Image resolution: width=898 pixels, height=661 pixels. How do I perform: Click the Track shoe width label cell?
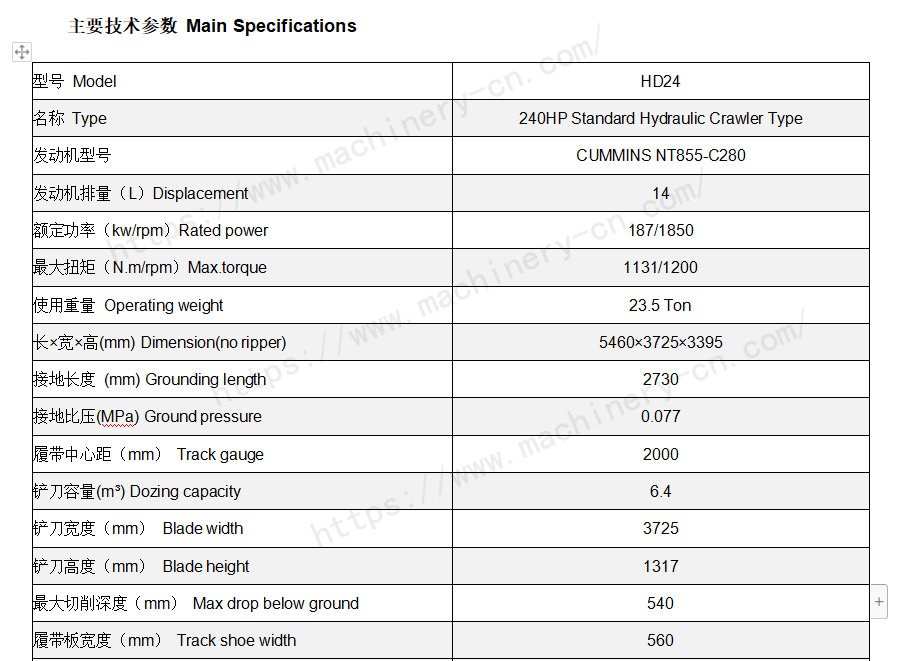click(x=242, y=640)
